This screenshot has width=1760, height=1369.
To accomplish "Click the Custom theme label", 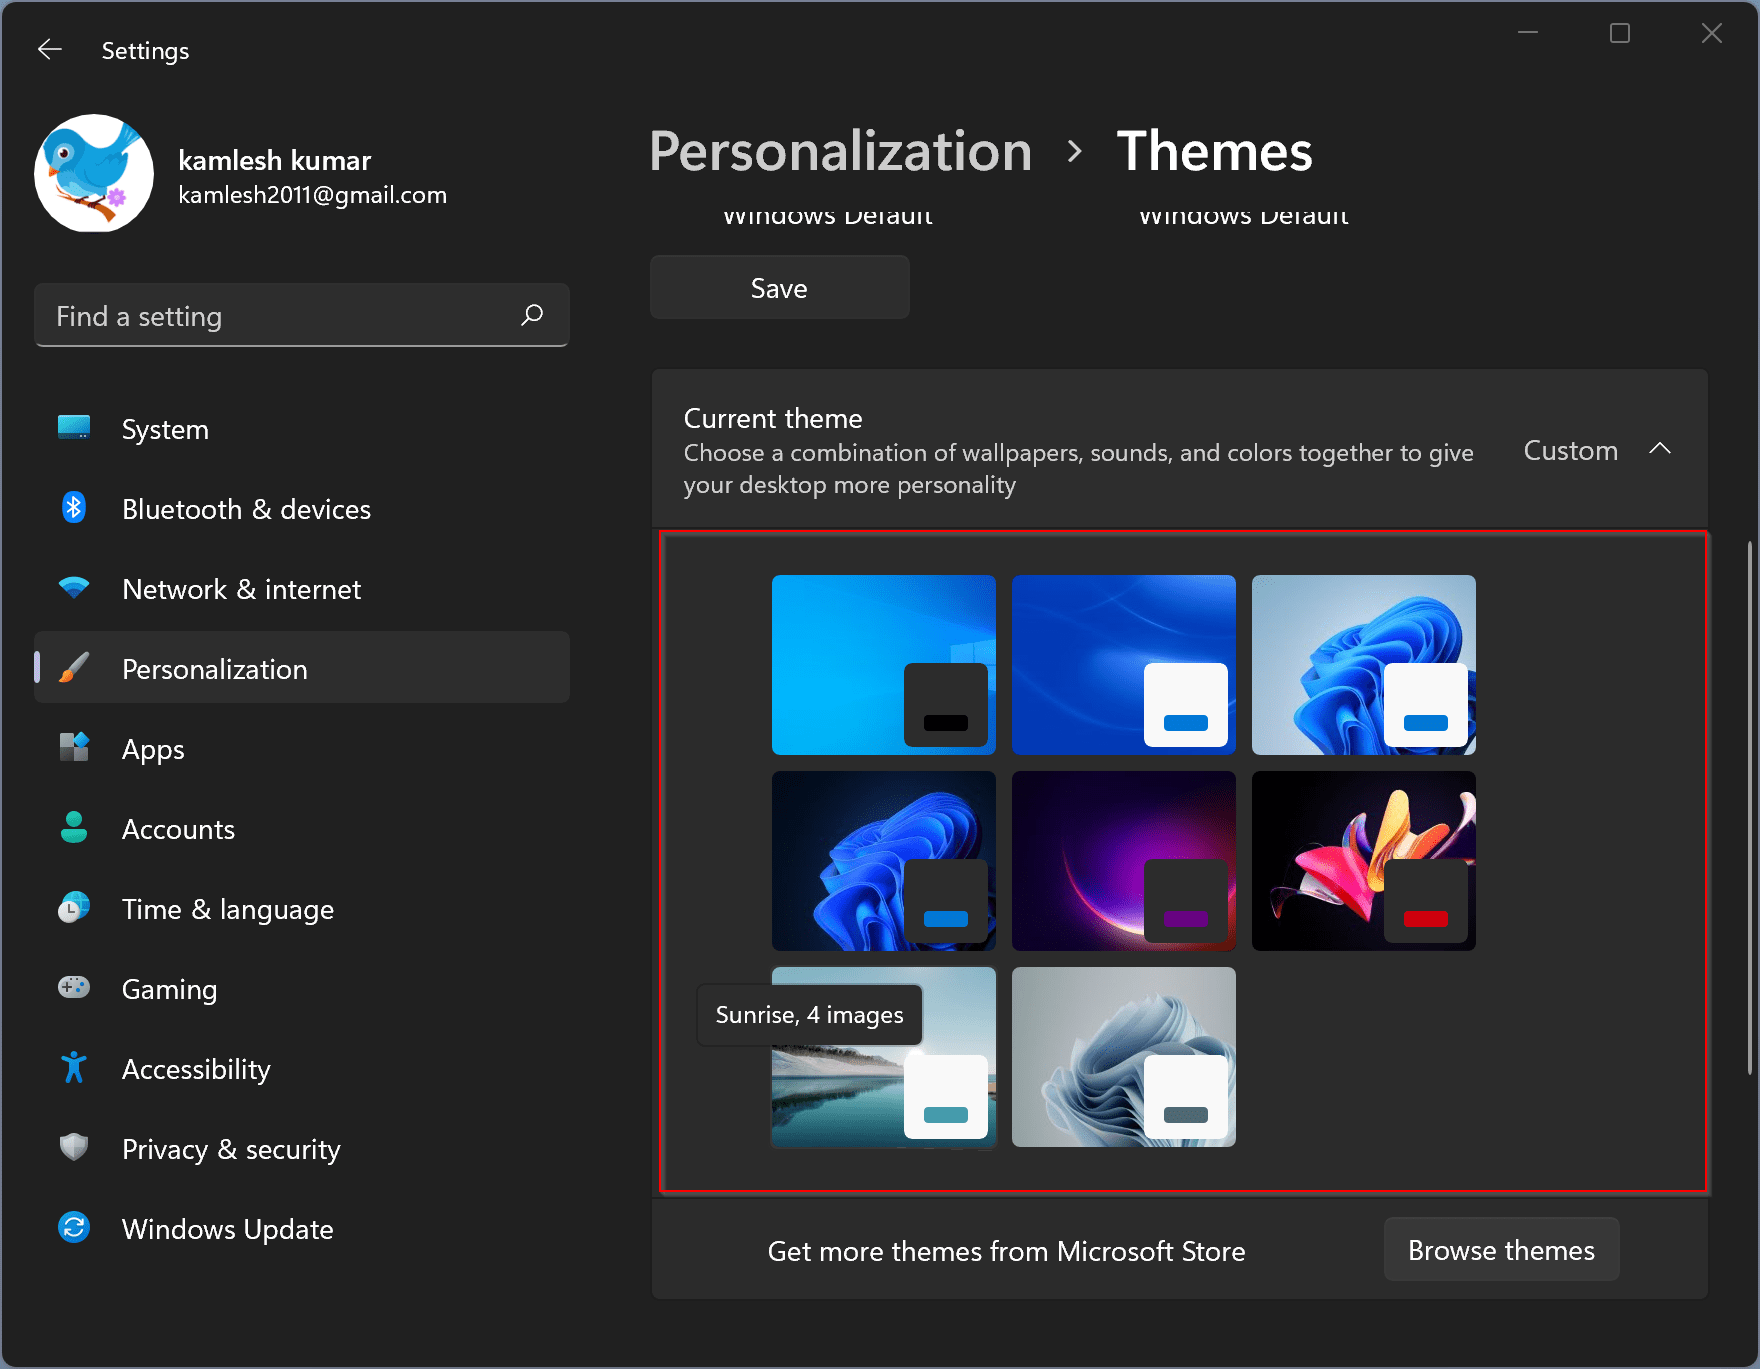I will [x=1571, y=450].
